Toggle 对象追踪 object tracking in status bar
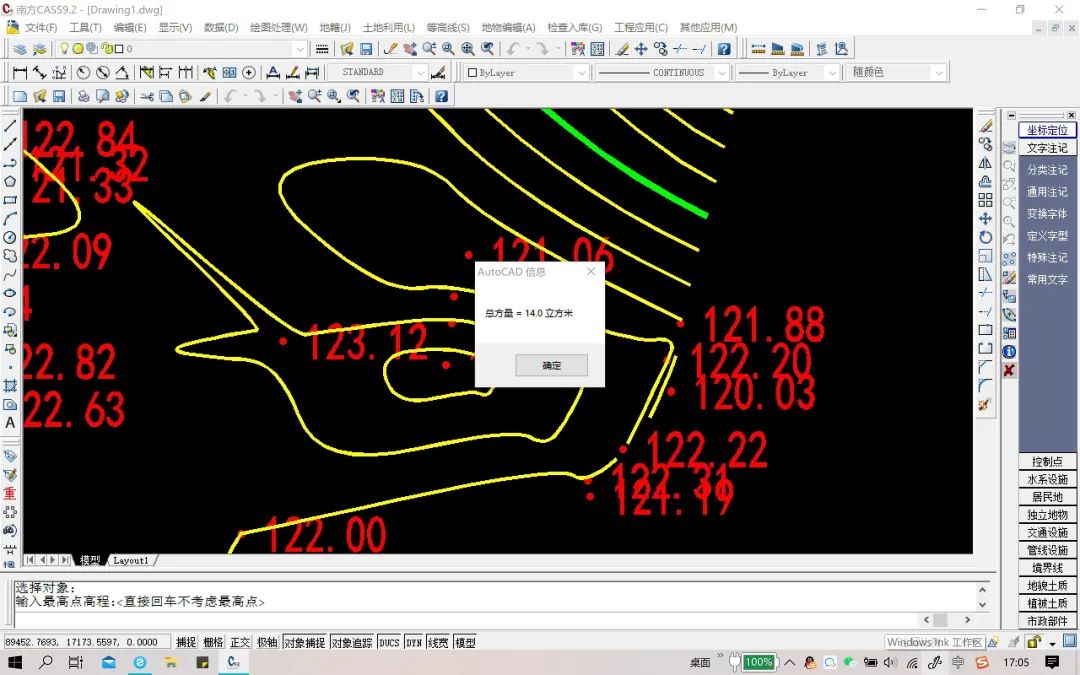1080x675 pixels. click(352, 642)
